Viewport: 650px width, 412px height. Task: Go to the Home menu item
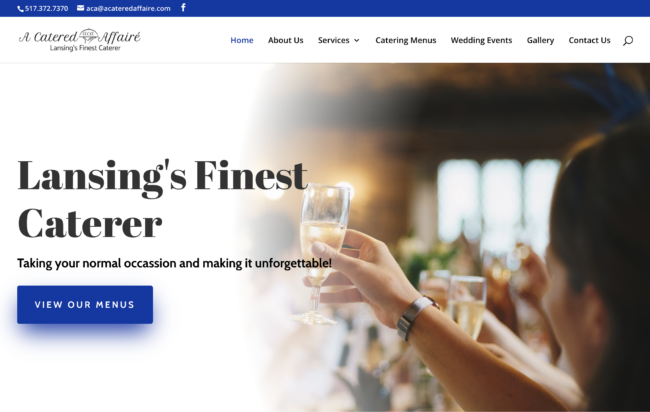[x=242, y=40]
